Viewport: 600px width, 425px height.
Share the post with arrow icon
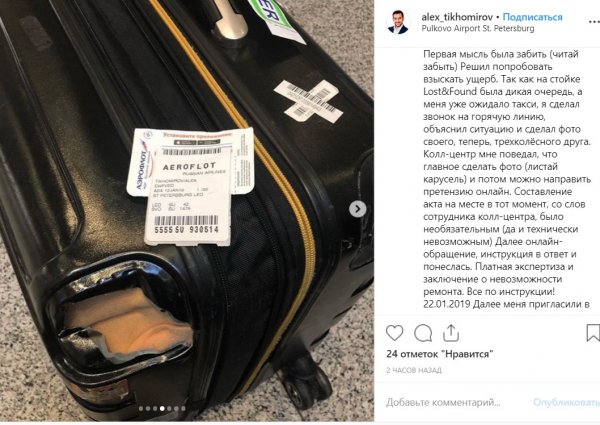451,333
